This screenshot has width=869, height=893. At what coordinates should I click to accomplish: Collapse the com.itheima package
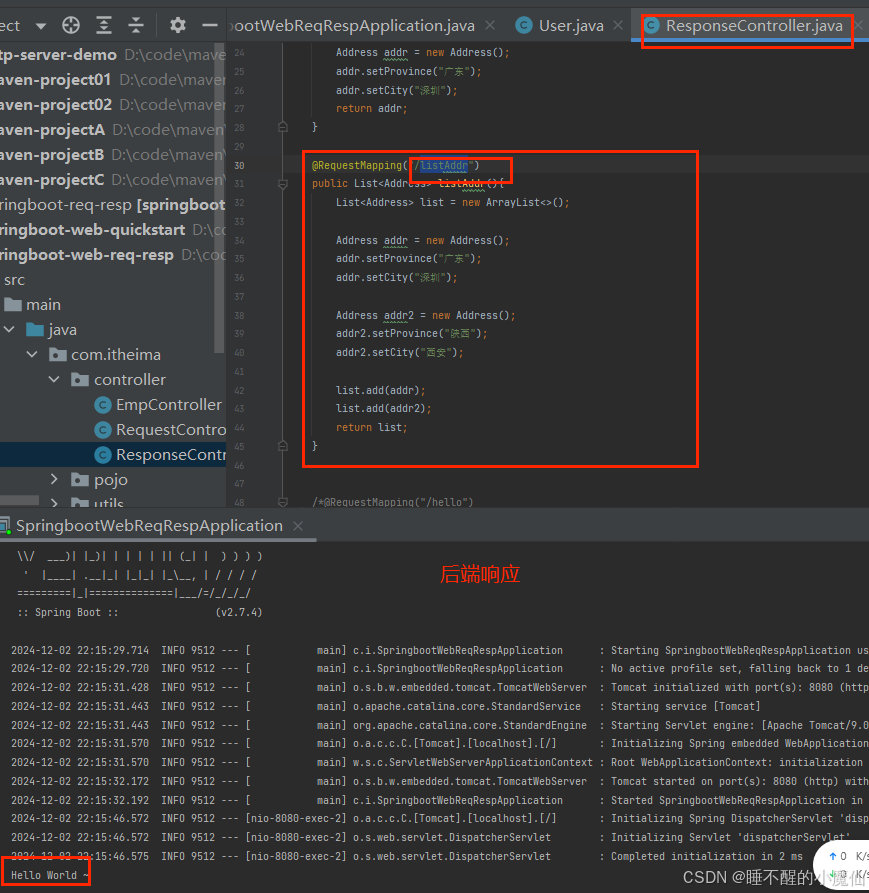[32, 354]
